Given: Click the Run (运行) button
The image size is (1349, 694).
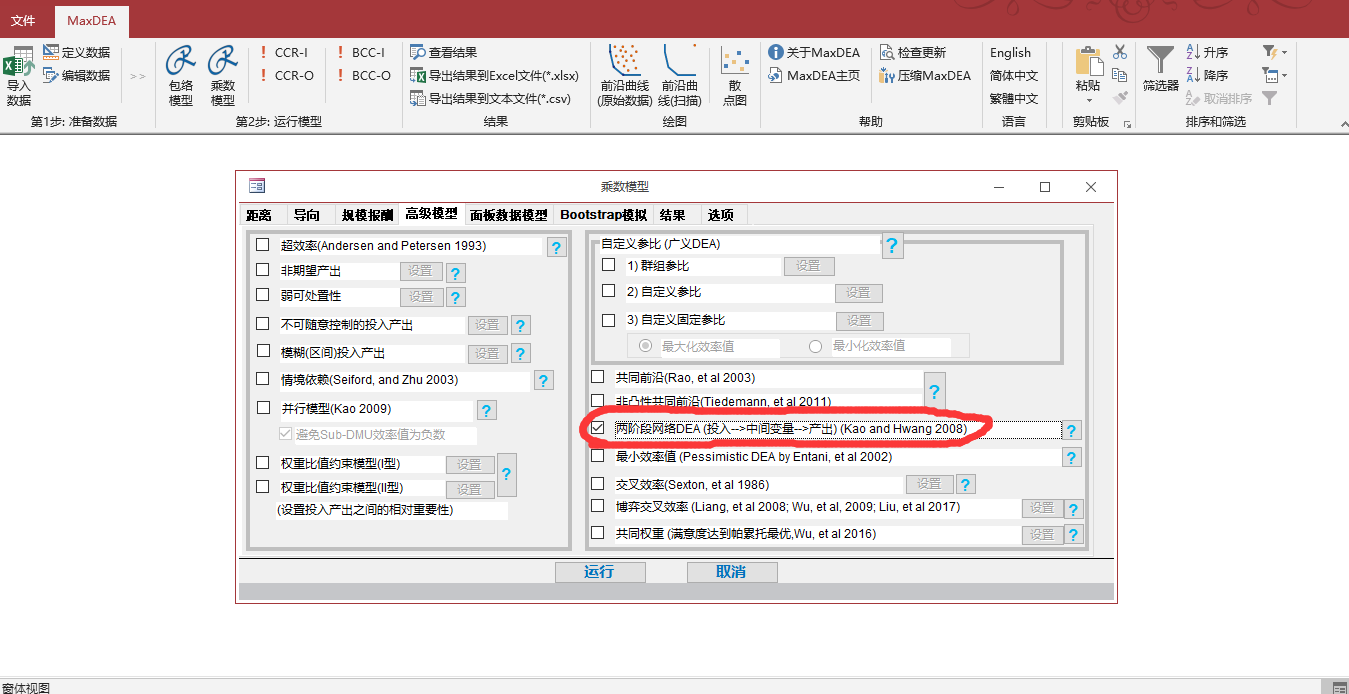Looking at the screenshot, I should pyautogui.click(x=600, y=572).
